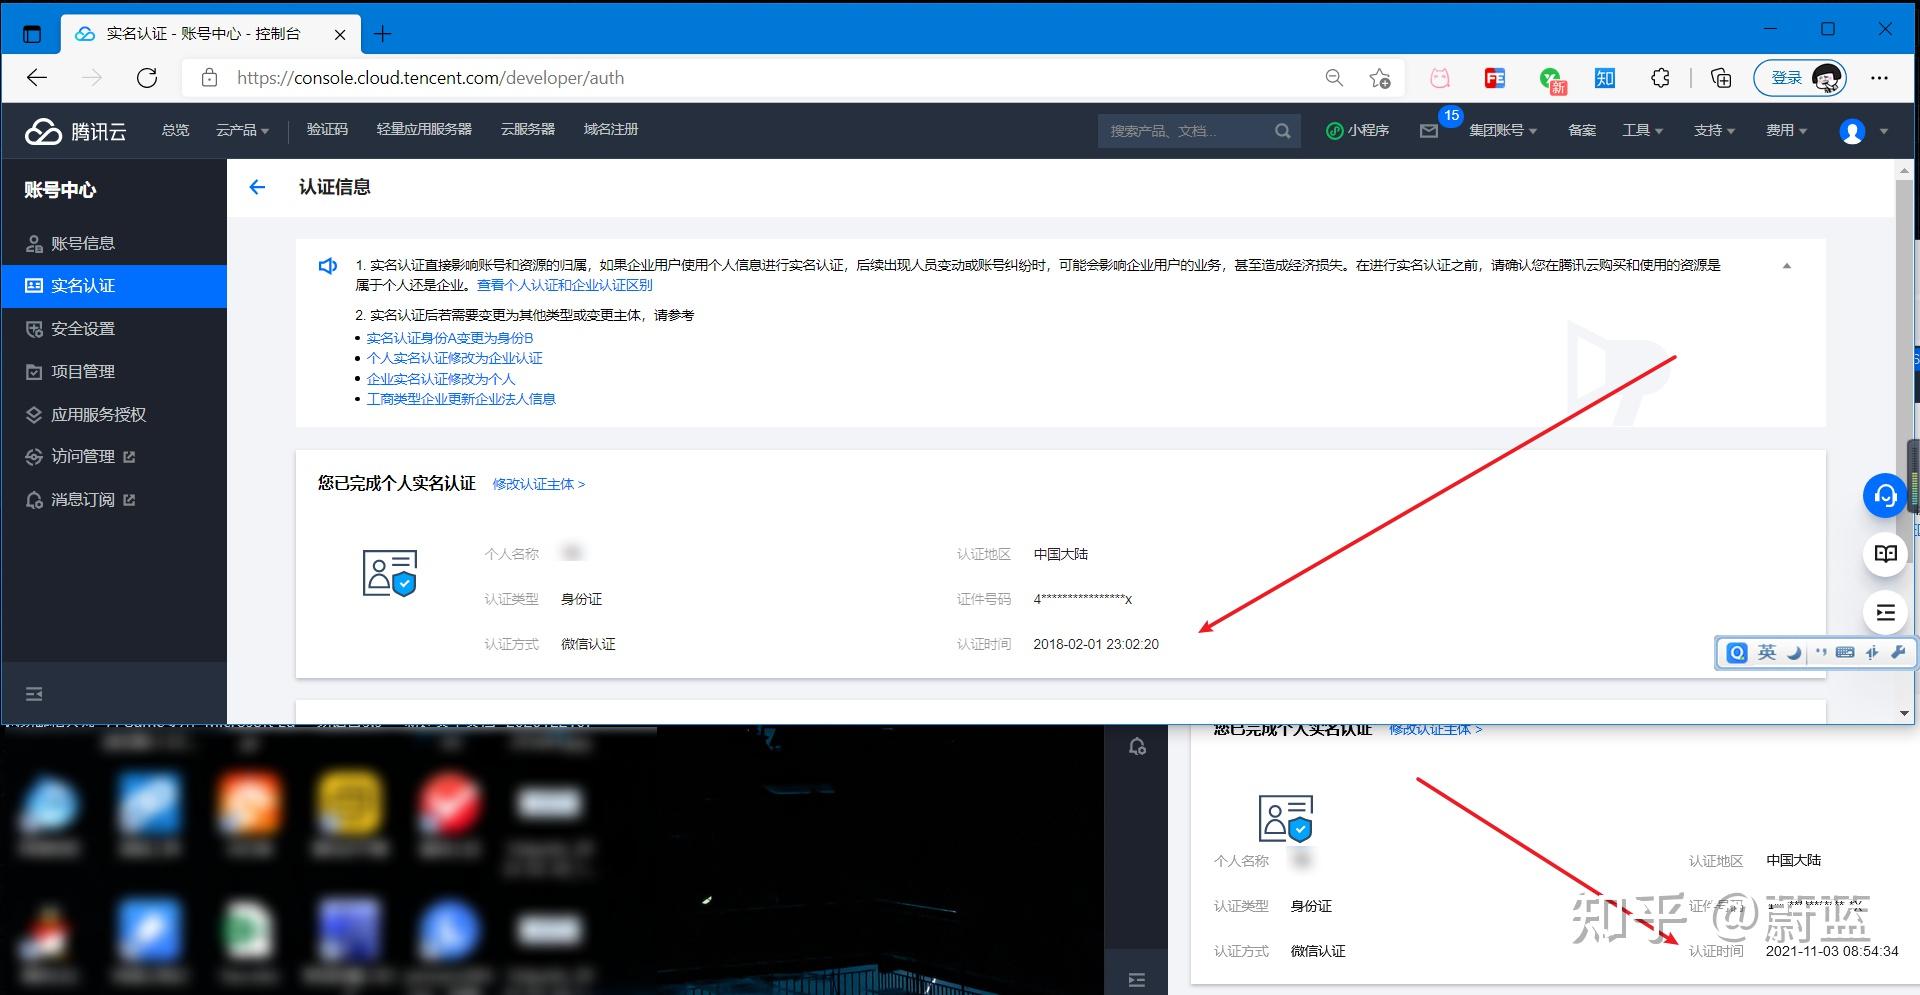Open the Edge tab actions menu icon
The image size is (1920, 995).
(32, 34)
